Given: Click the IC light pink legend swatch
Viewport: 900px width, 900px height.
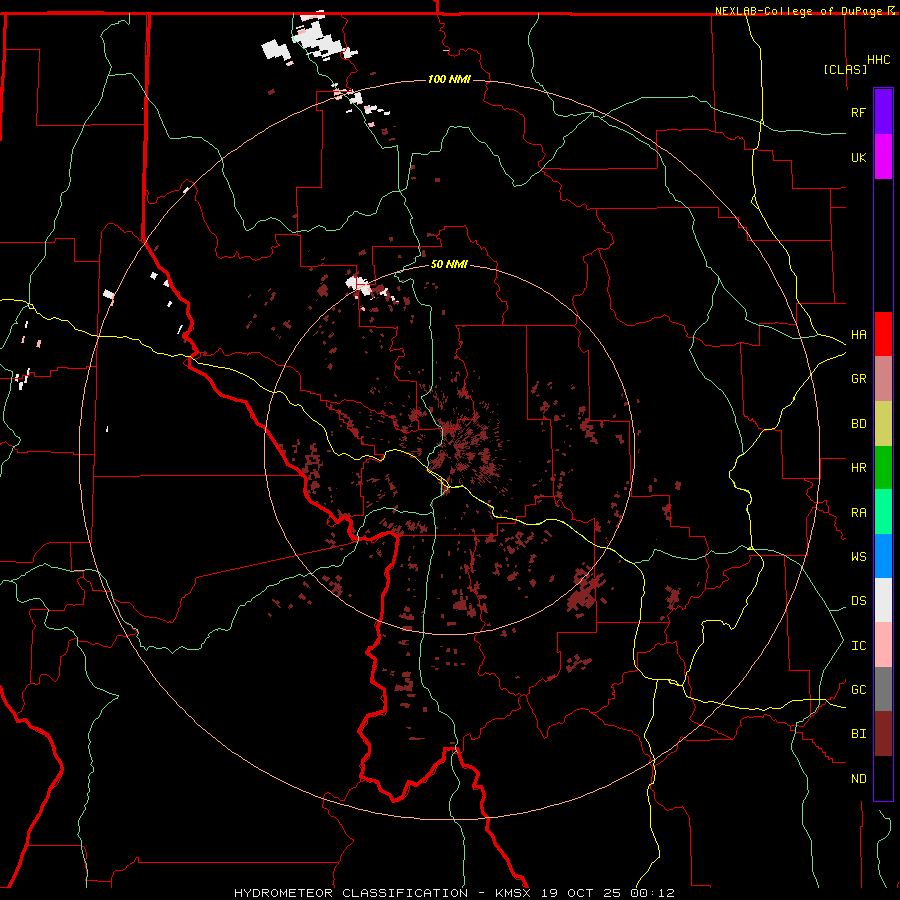Looking at the screenshot, I should [883, 645].
